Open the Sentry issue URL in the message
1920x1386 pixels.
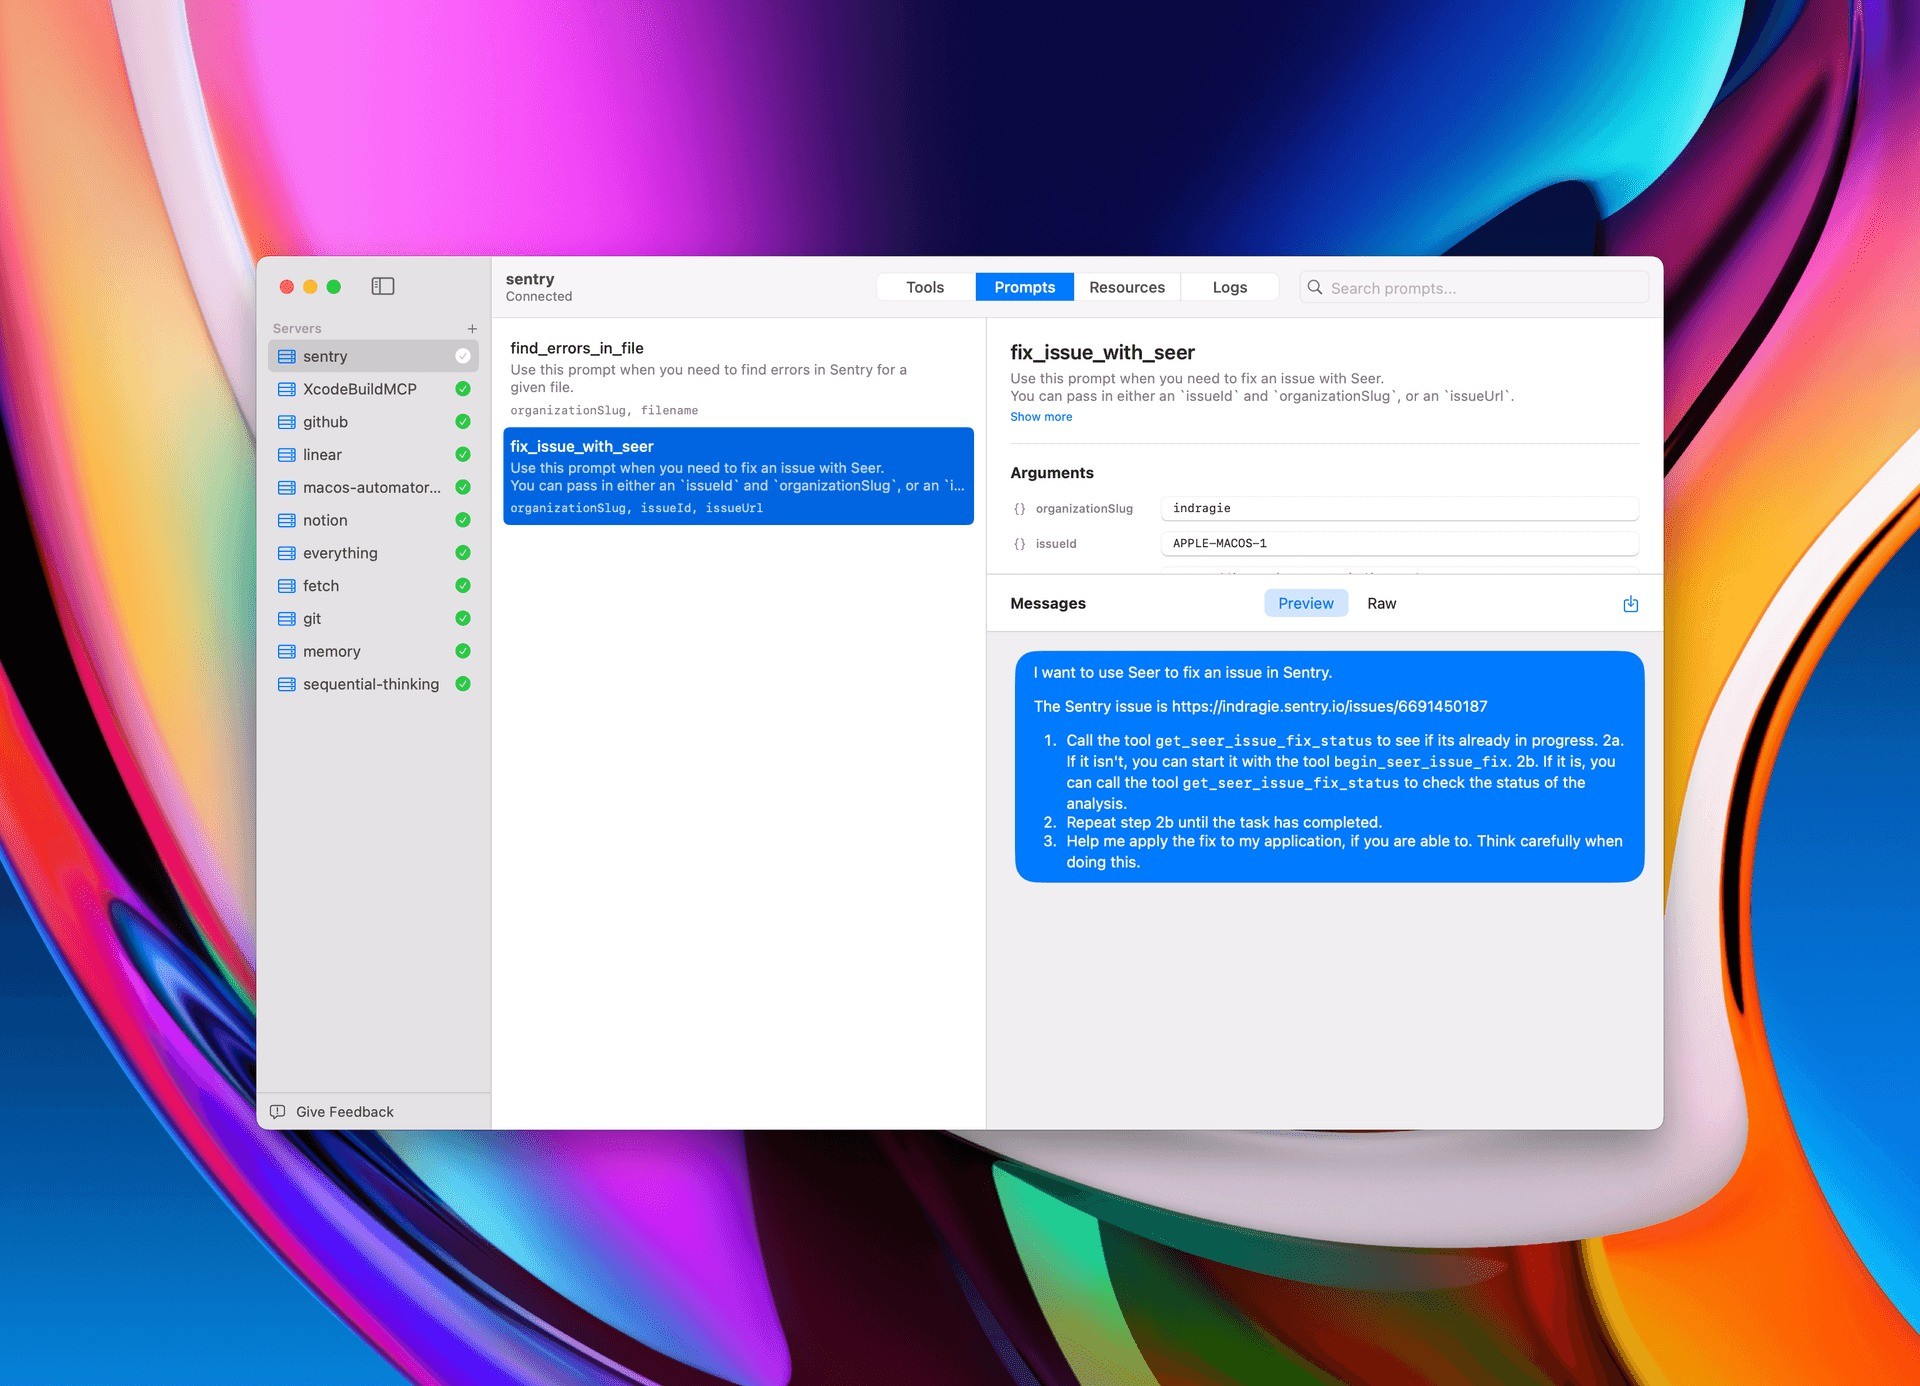[1329, 706]
